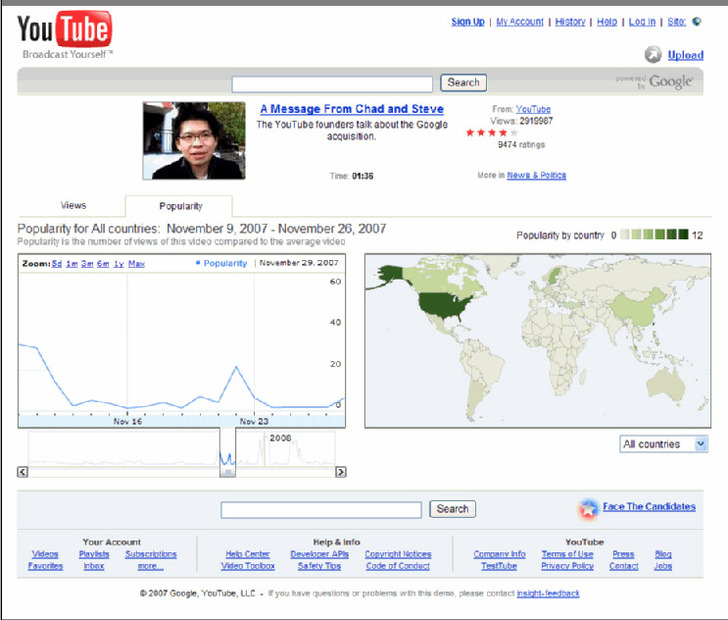This screenshot has height=620, width=728.
Task: Click the lightest popularity legend swatch
Action: [625, 234]
